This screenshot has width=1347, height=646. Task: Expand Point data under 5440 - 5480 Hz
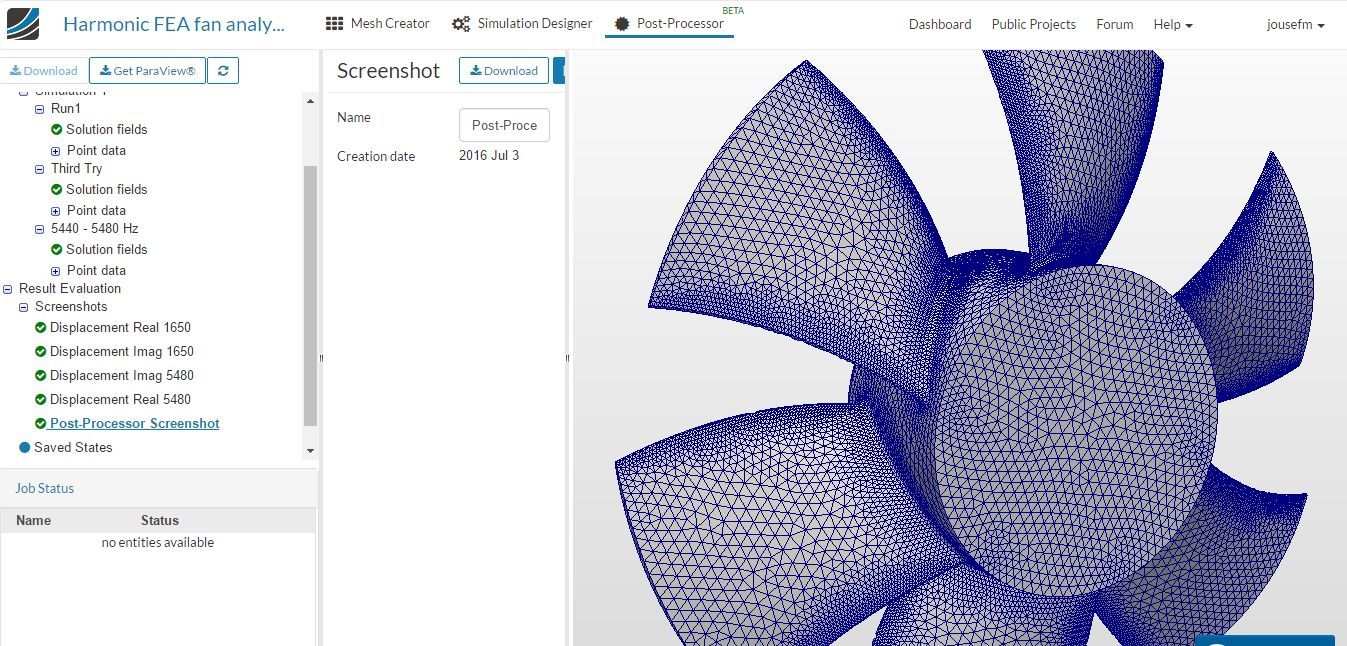56,271
